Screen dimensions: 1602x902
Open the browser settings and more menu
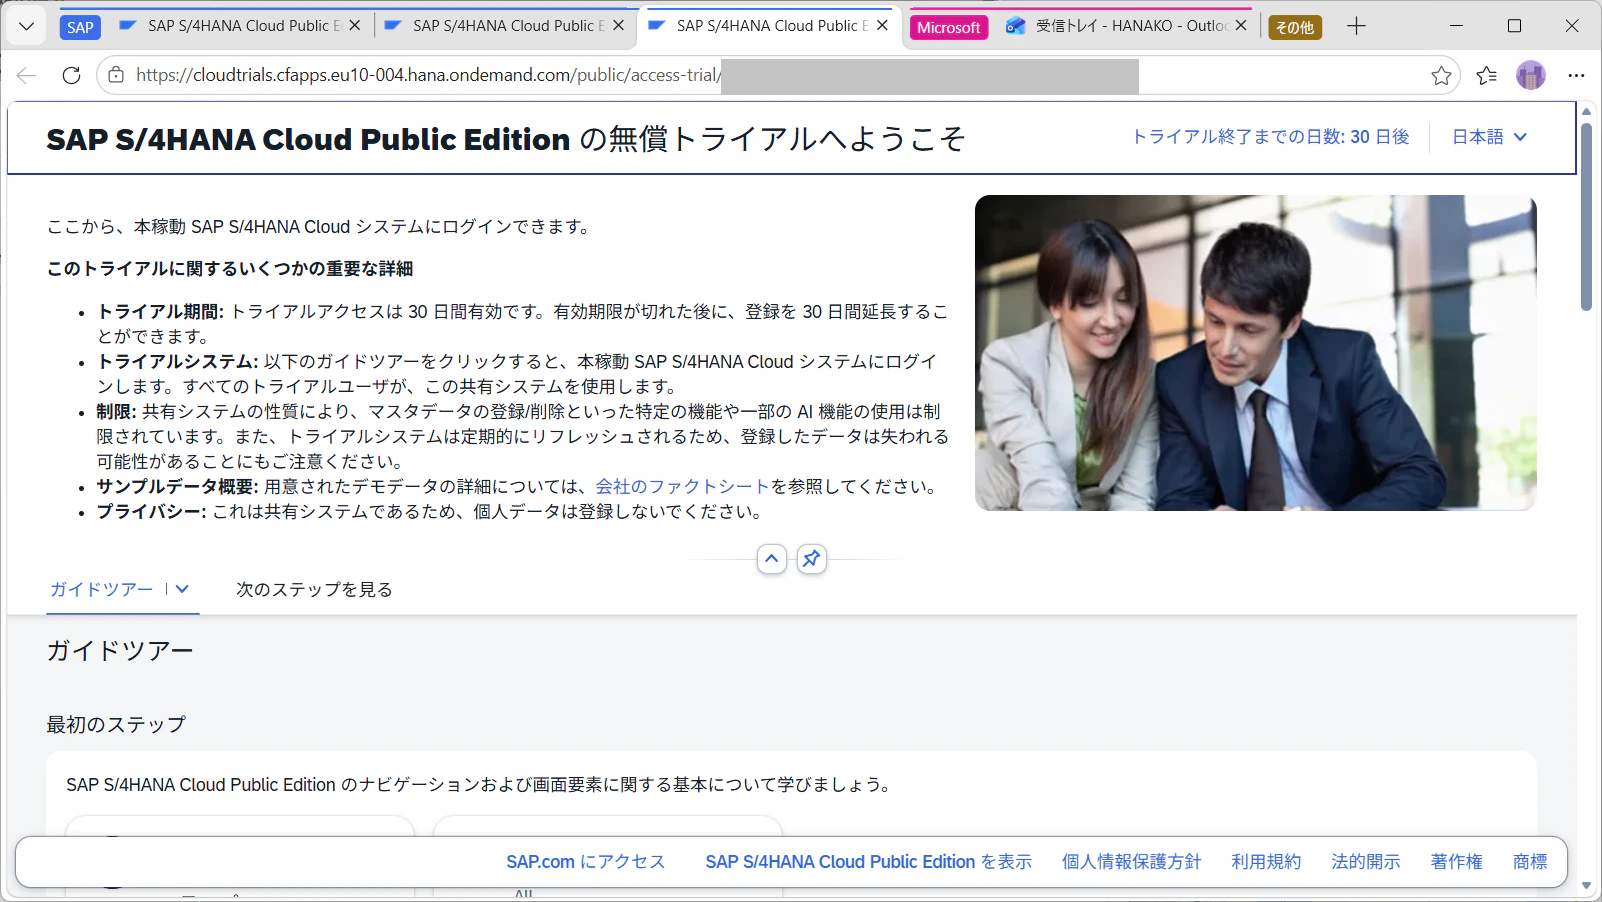coord(1576,75)
